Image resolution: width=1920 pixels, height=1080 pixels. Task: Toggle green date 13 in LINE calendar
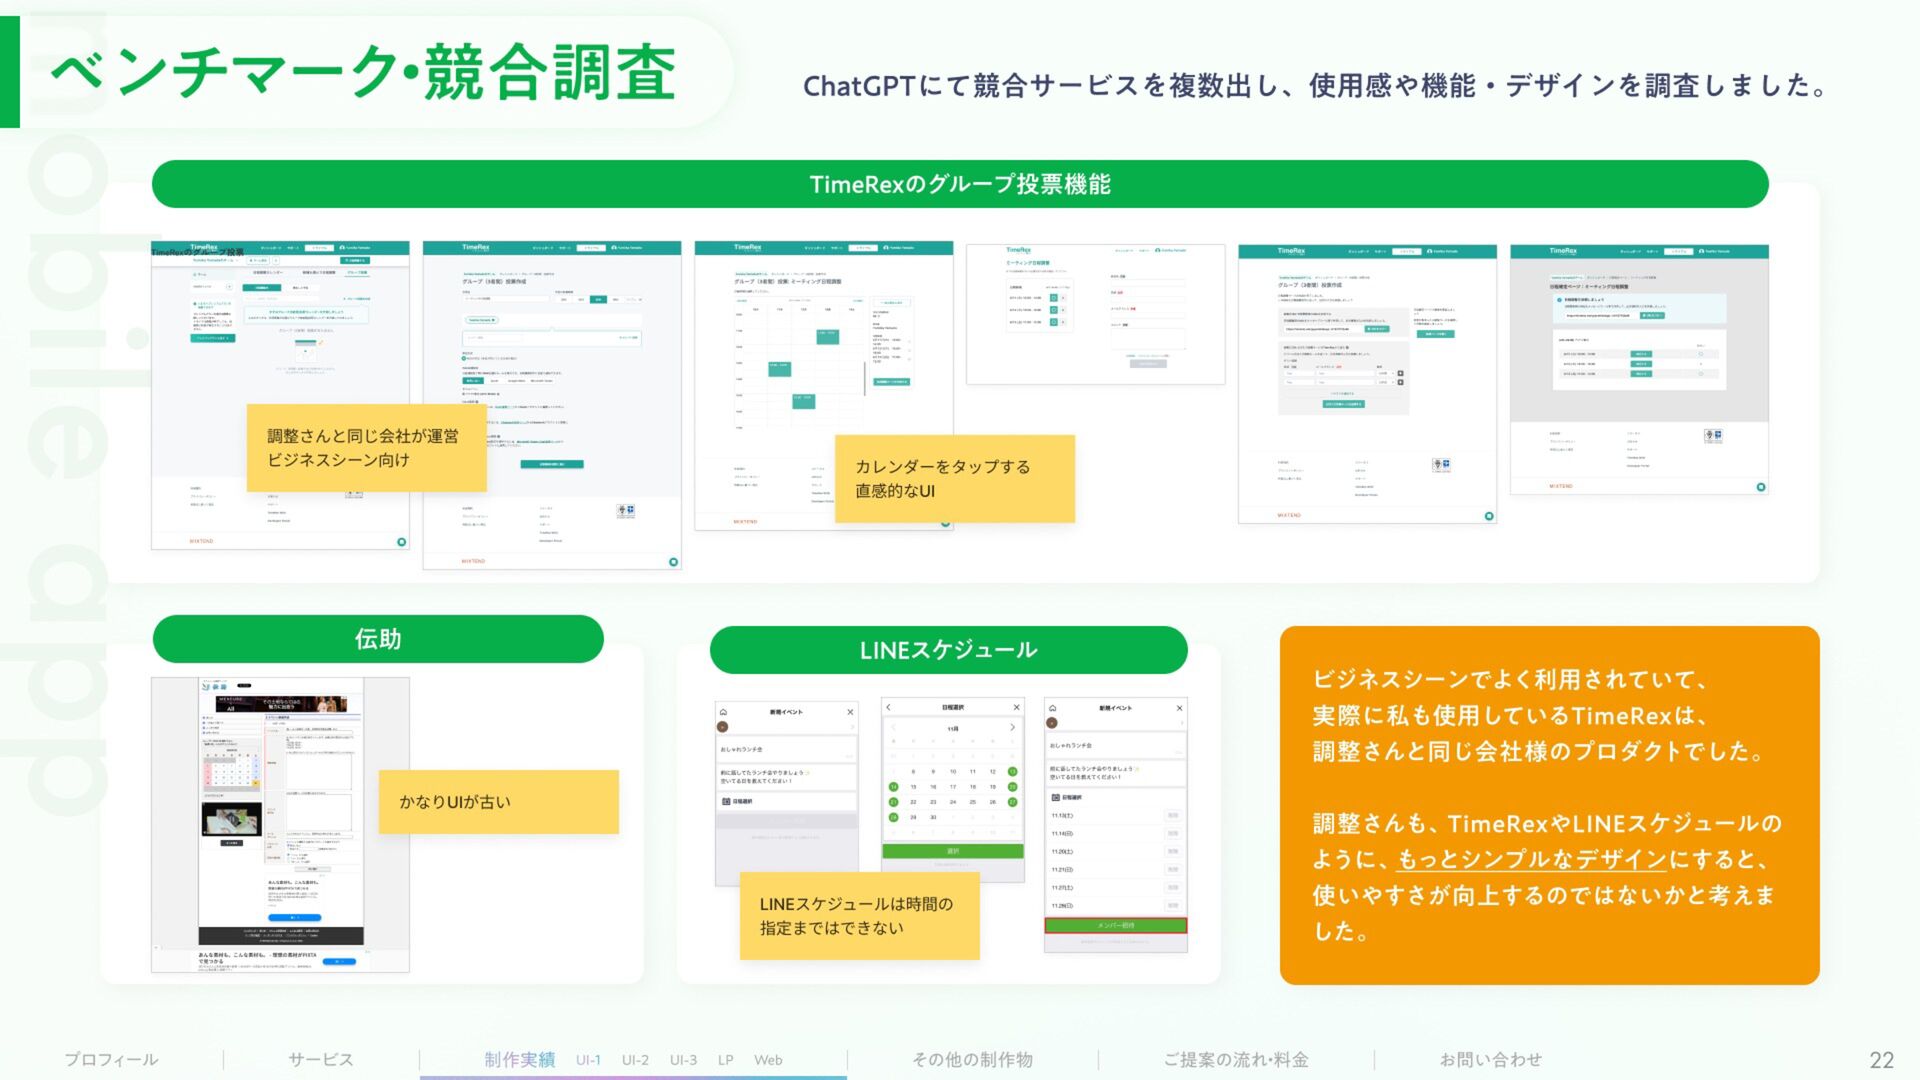[x=1012, y=772]
